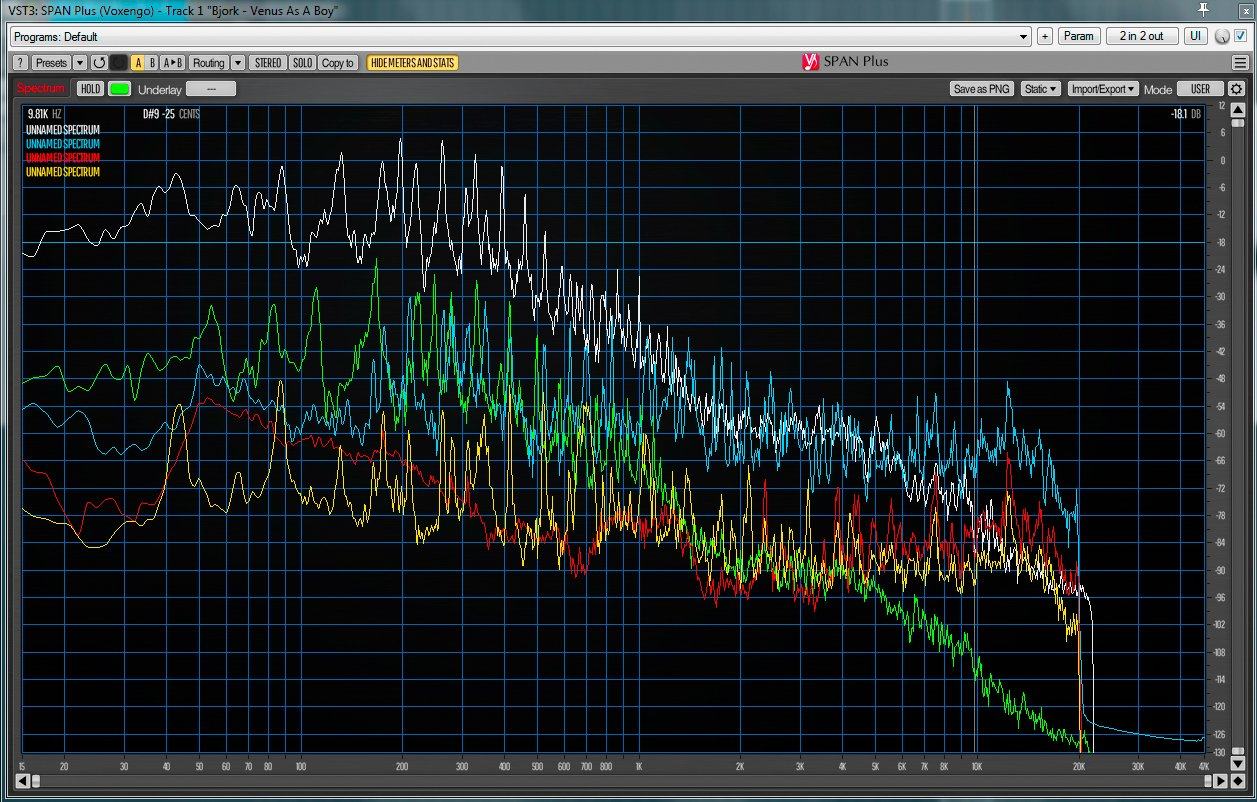Open the Import/Export dropdown
The height and width of the screenshot is (802, 1257).
coord(1103,89)
